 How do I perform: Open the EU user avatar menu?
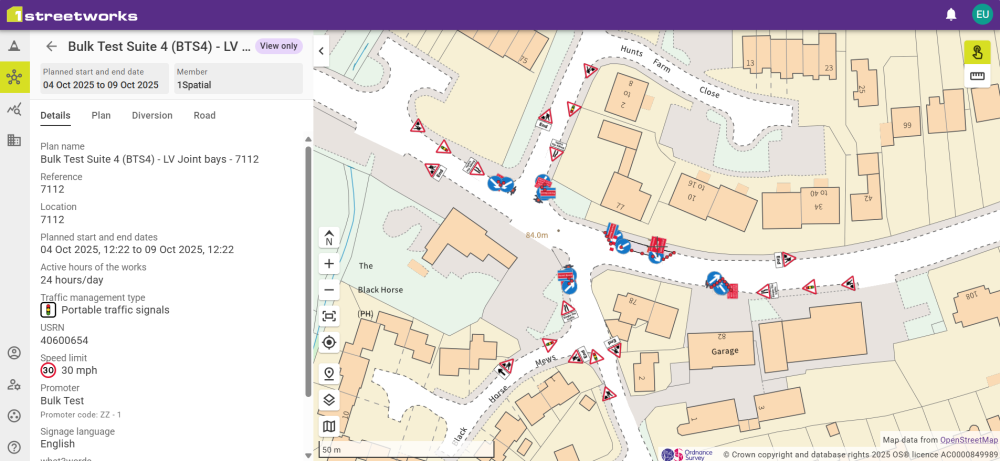pyautogui.click(x=982, y=15)
